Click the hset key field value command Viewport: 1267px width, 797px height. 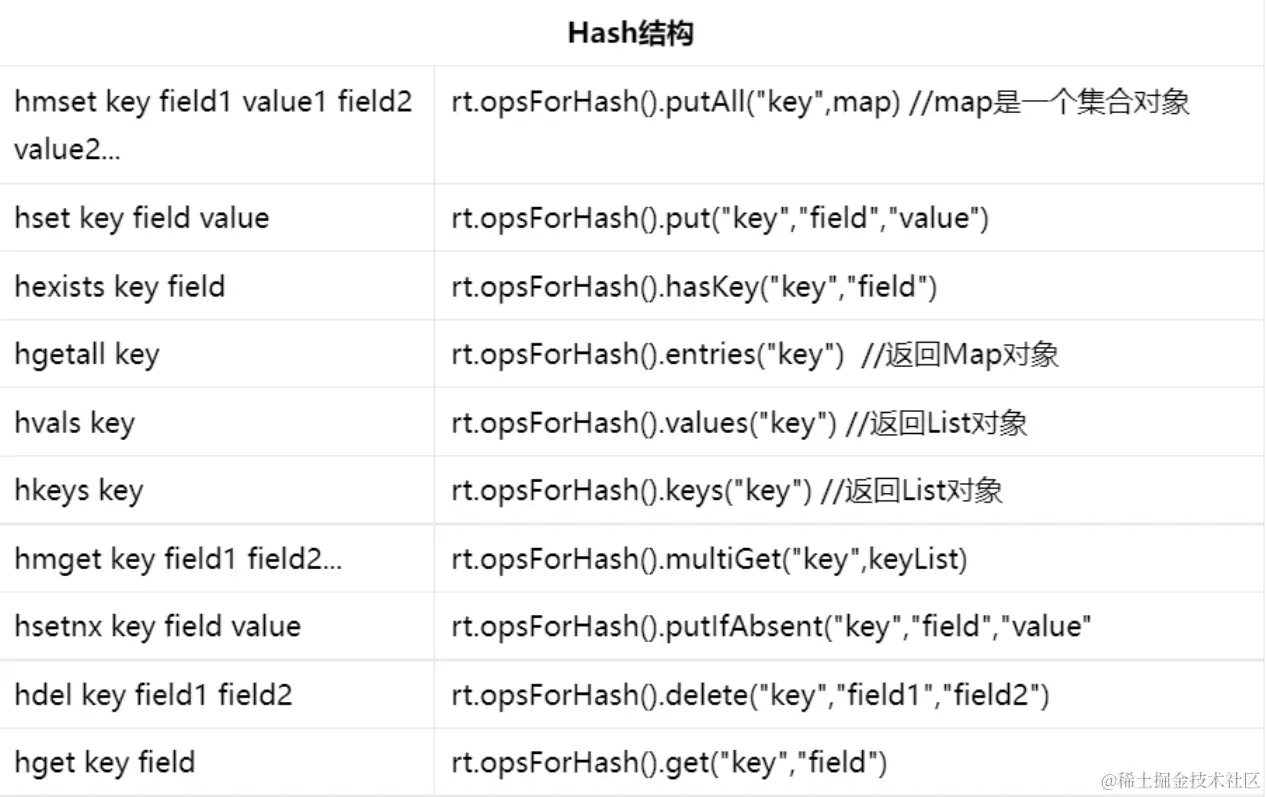tap(142, 218)
